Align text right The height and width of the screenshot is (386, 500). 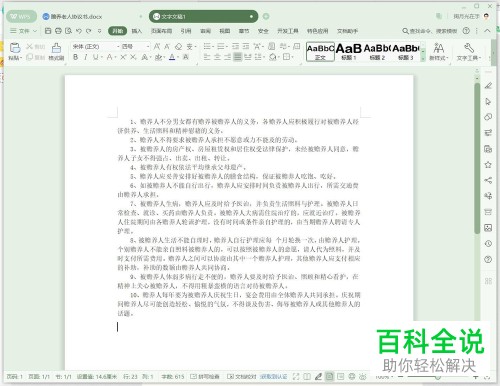(227, 57)
